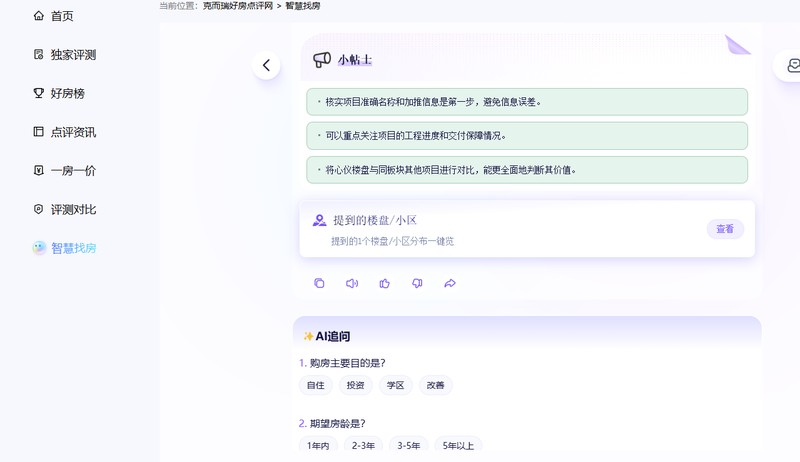Click the document icon beside 独家评测

39,55
